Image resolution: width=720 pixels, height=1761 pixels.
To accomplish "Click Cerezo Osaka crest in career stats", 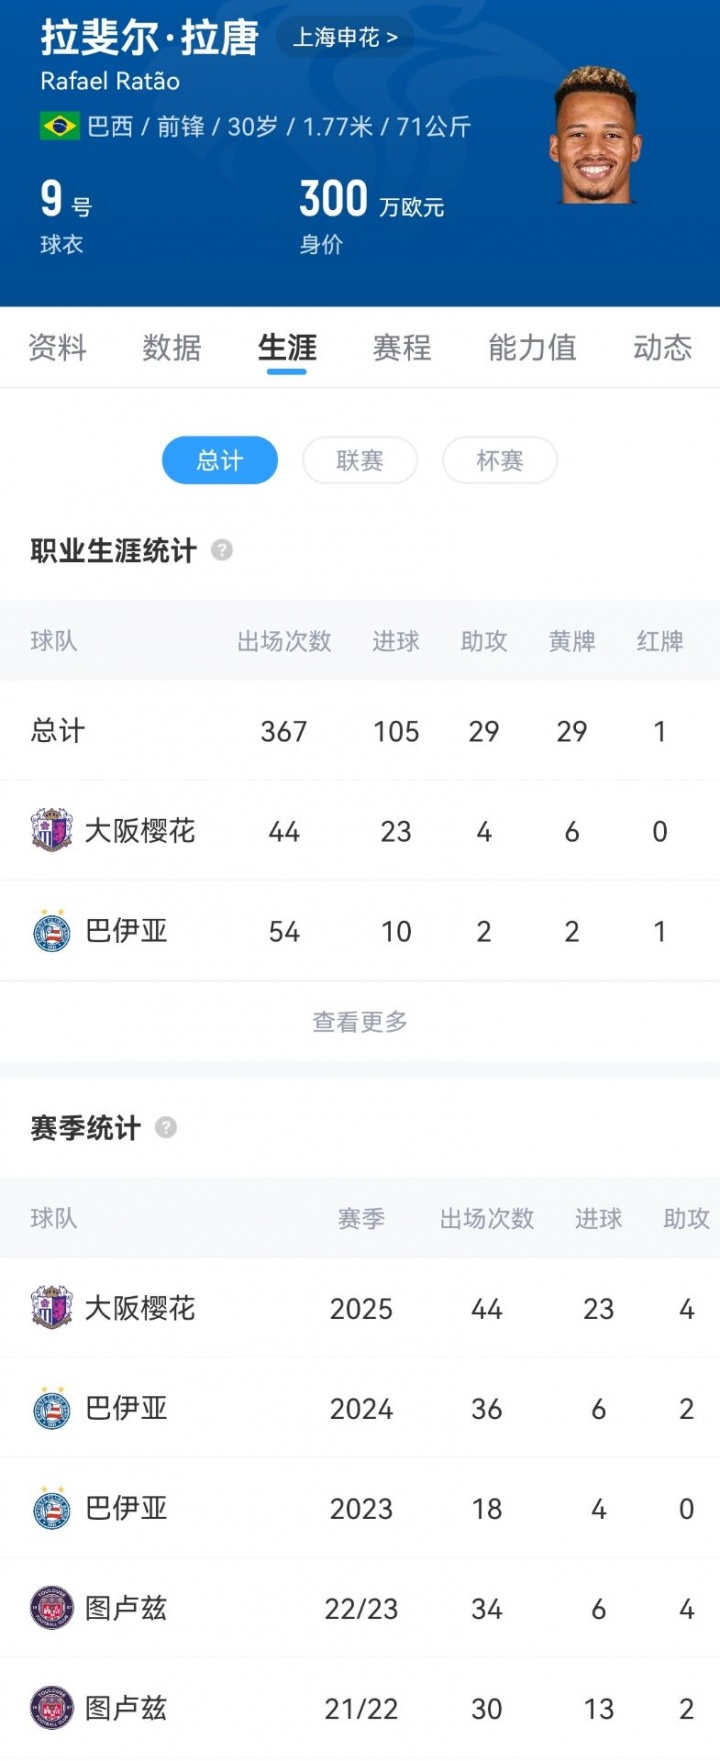I will coord(51,830).
